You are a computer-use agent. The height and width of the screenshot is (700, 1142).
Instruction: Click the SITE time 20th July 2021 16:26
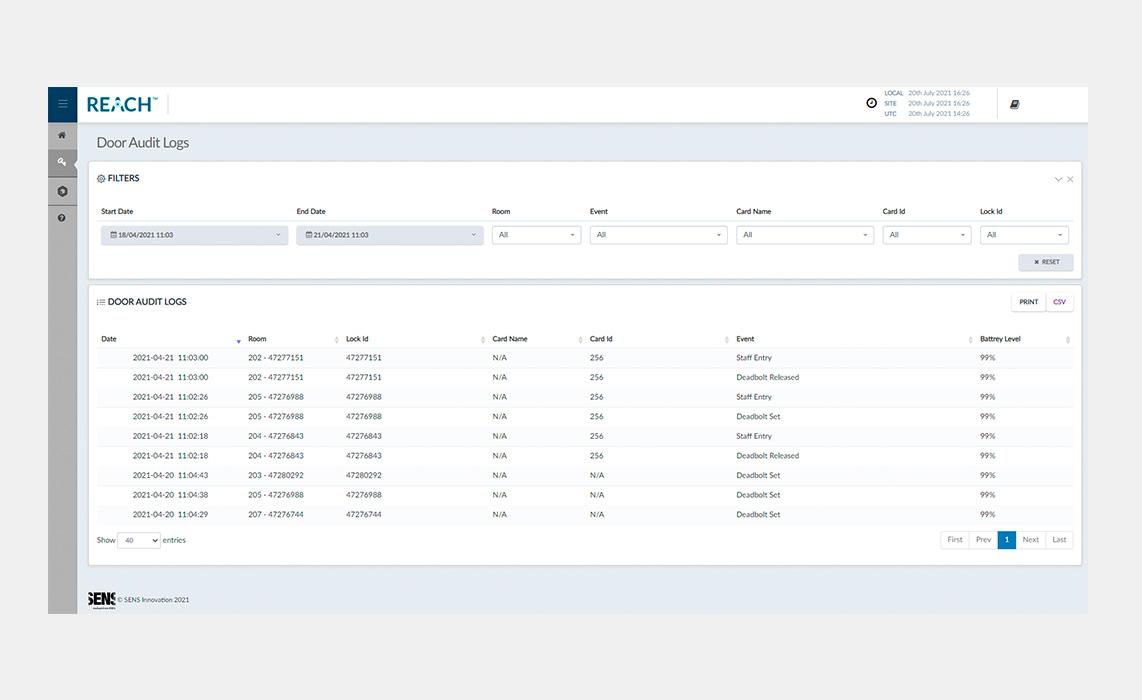click(x=939, y=103)
